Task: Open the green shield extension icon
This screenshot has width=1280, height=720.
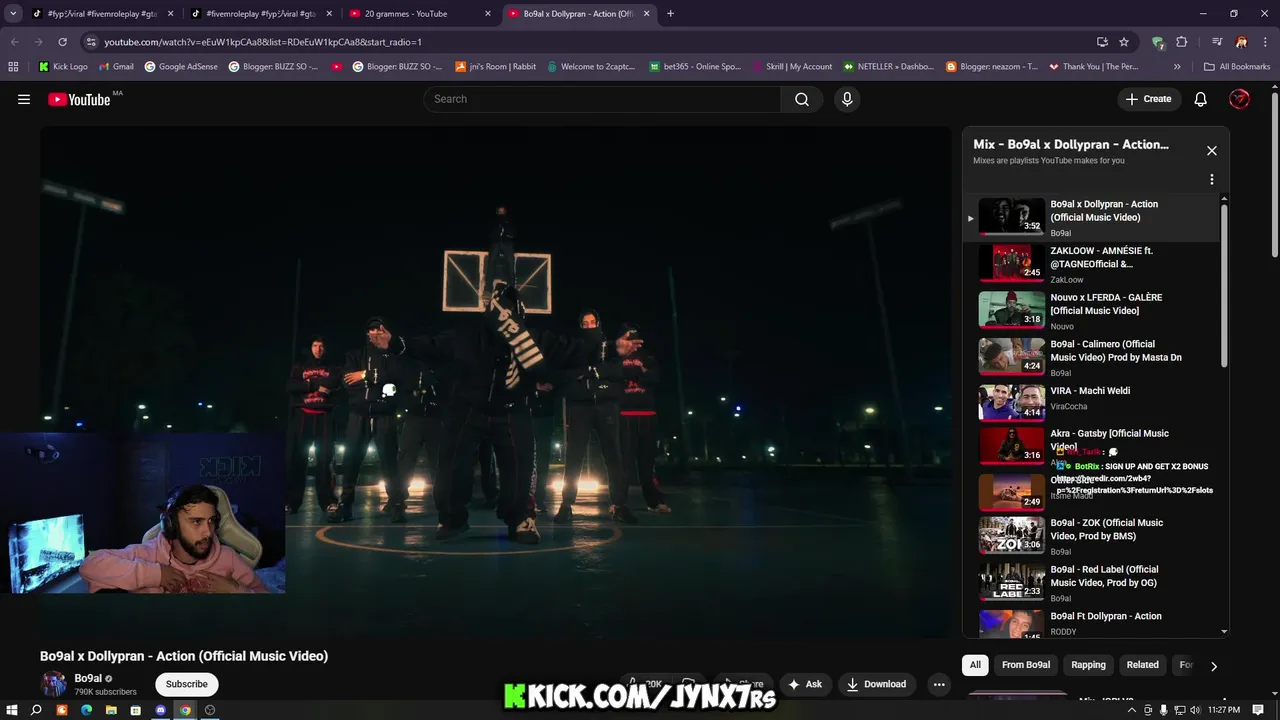Action: (1158, 42)
